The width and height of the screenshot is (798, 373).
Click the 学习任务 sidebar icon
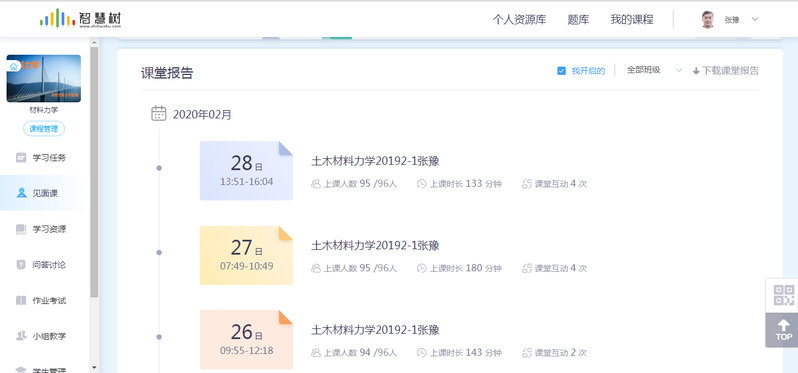pyautogui.click(x=21, y=158)
